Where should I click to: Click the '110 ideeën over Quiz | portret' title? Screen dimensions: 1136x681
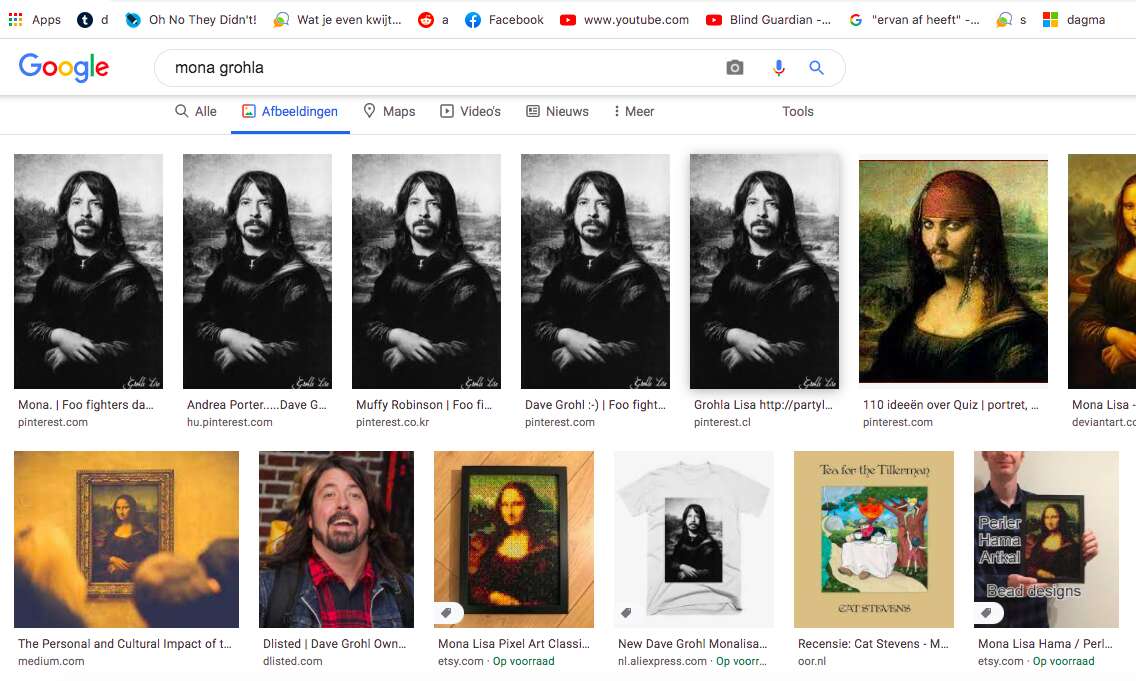click(951, 404)
